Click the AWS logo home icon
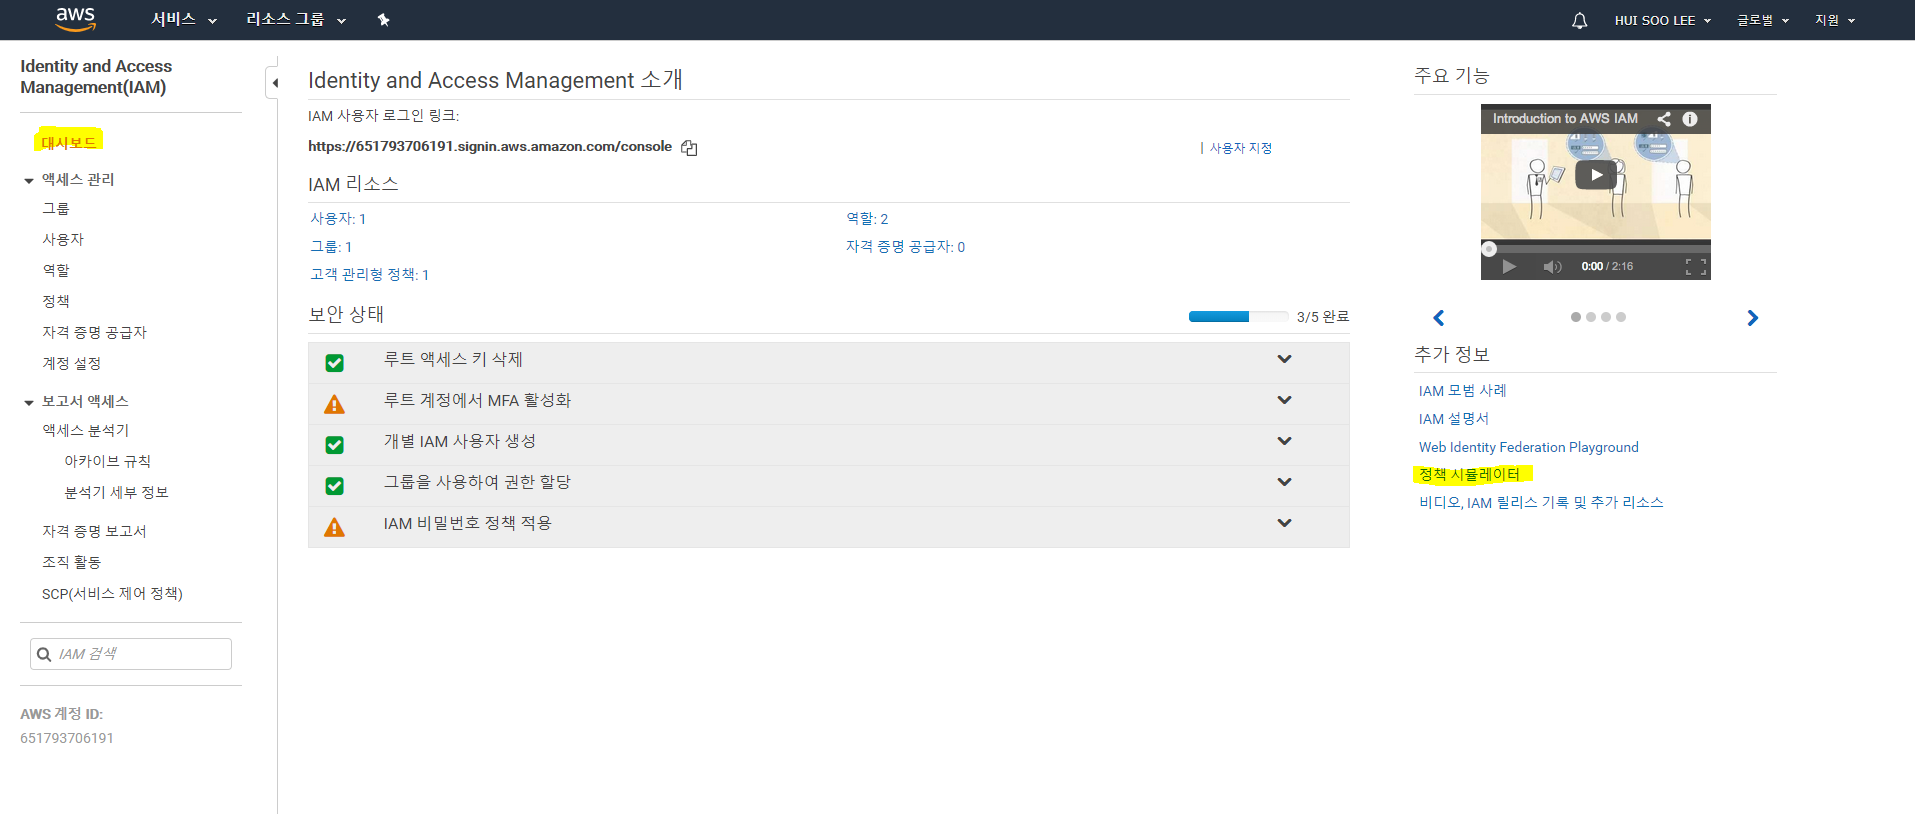 point(75,19)
